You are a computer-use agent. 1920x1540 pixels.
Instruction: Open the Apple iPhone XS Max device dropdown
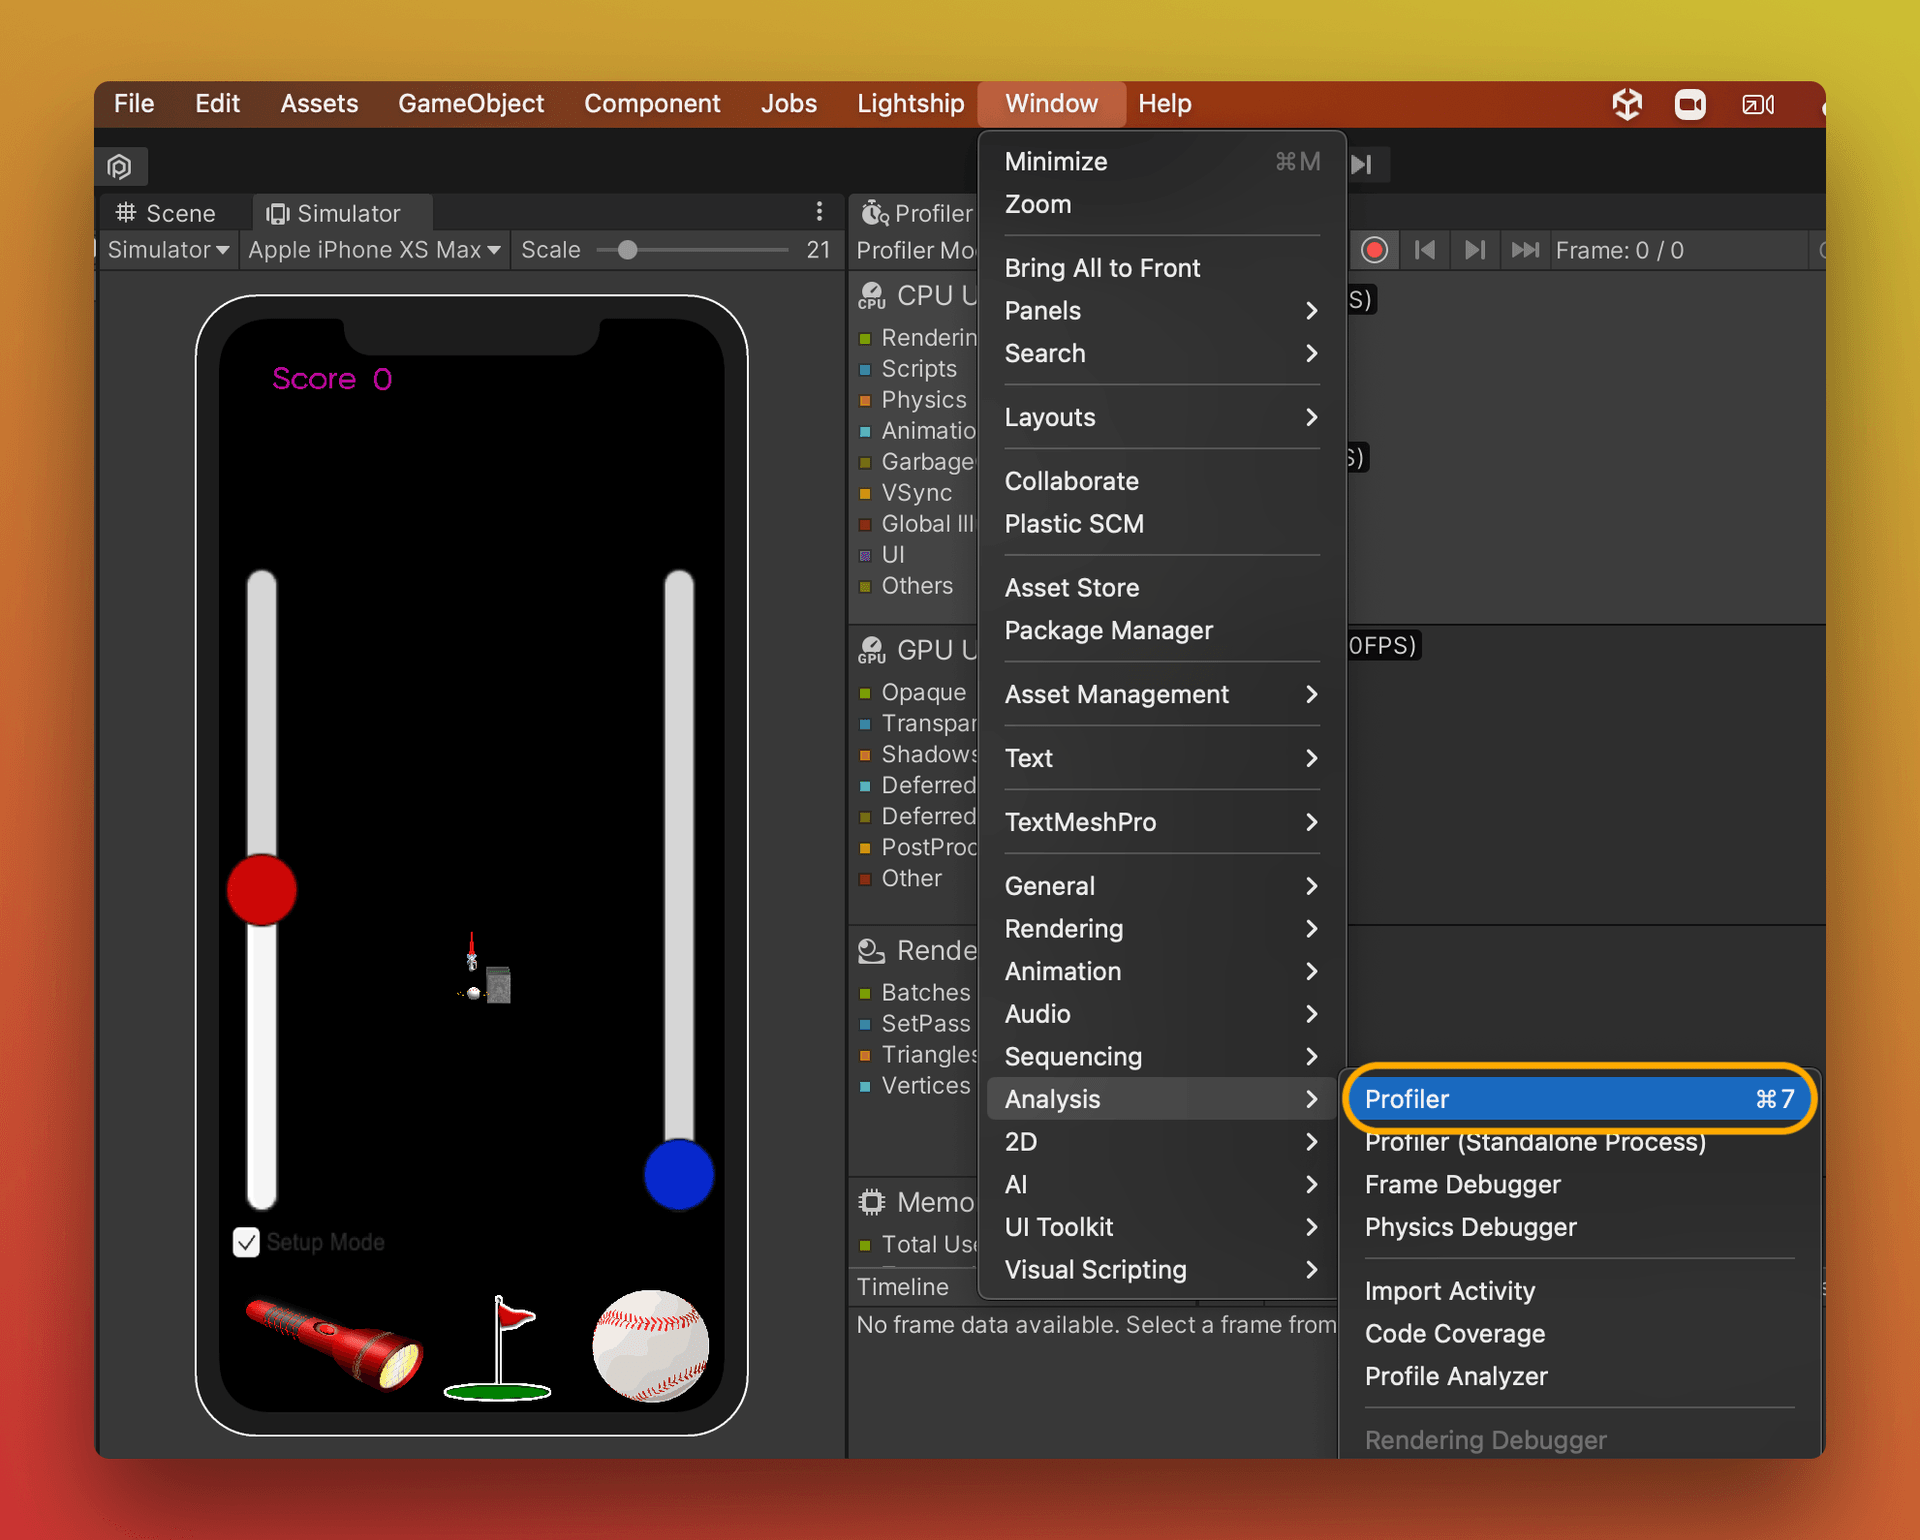coord(374,250)
